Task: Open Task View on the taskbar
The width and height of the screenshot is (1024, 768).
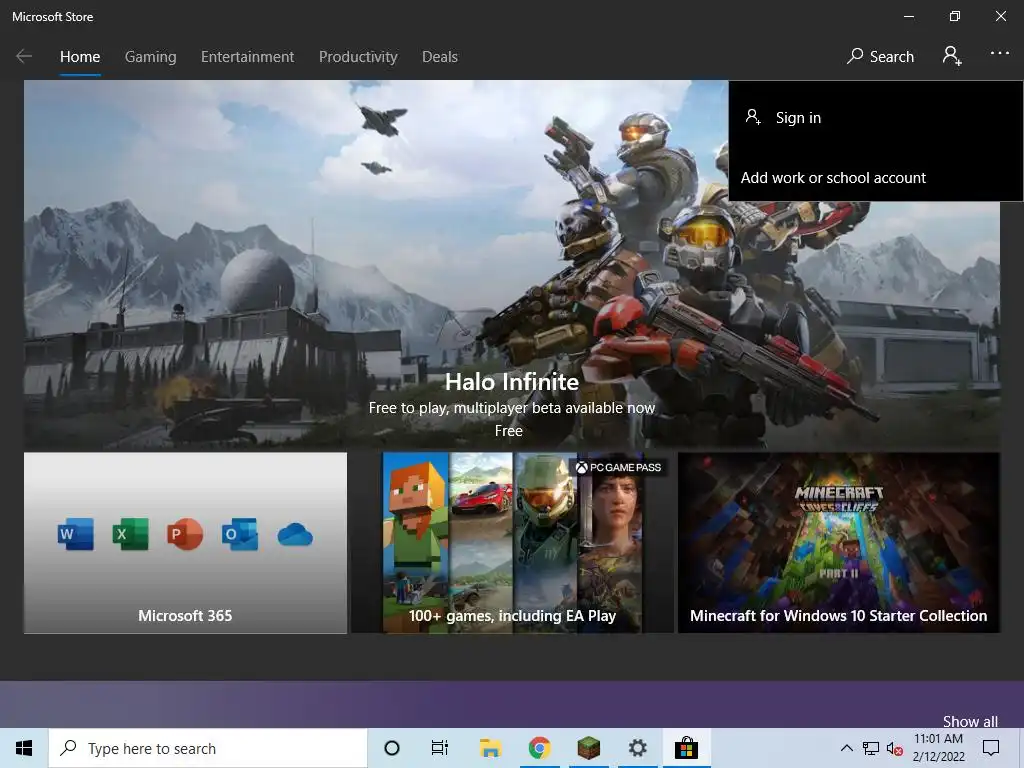Action: [x=440, y=748]
